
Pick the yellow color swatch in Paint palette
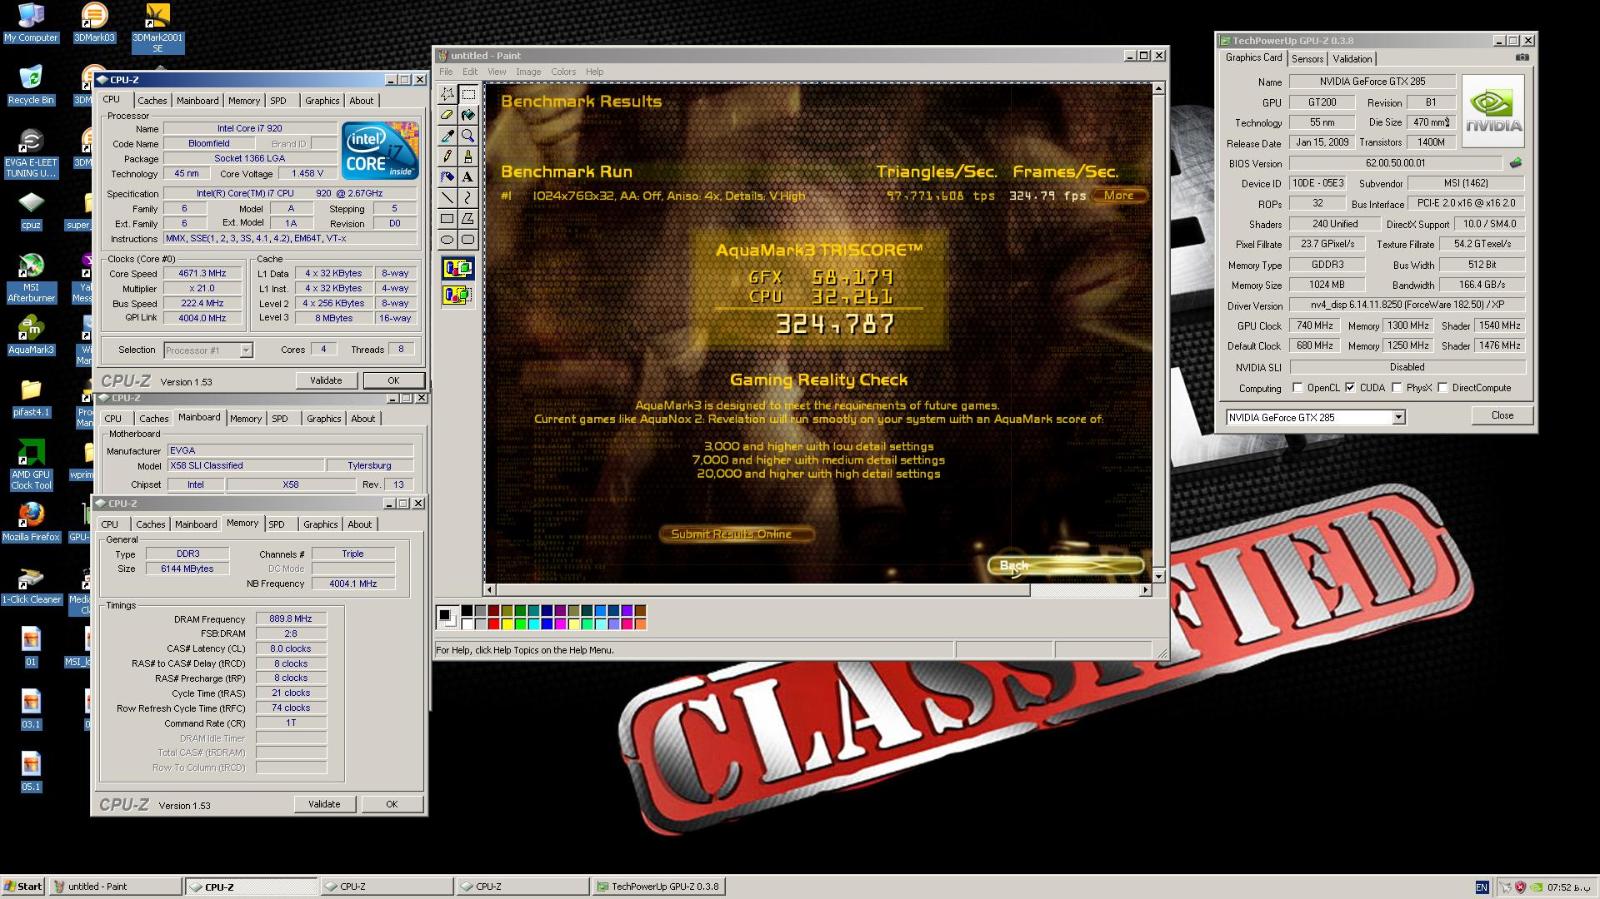[x=506, y=624]
